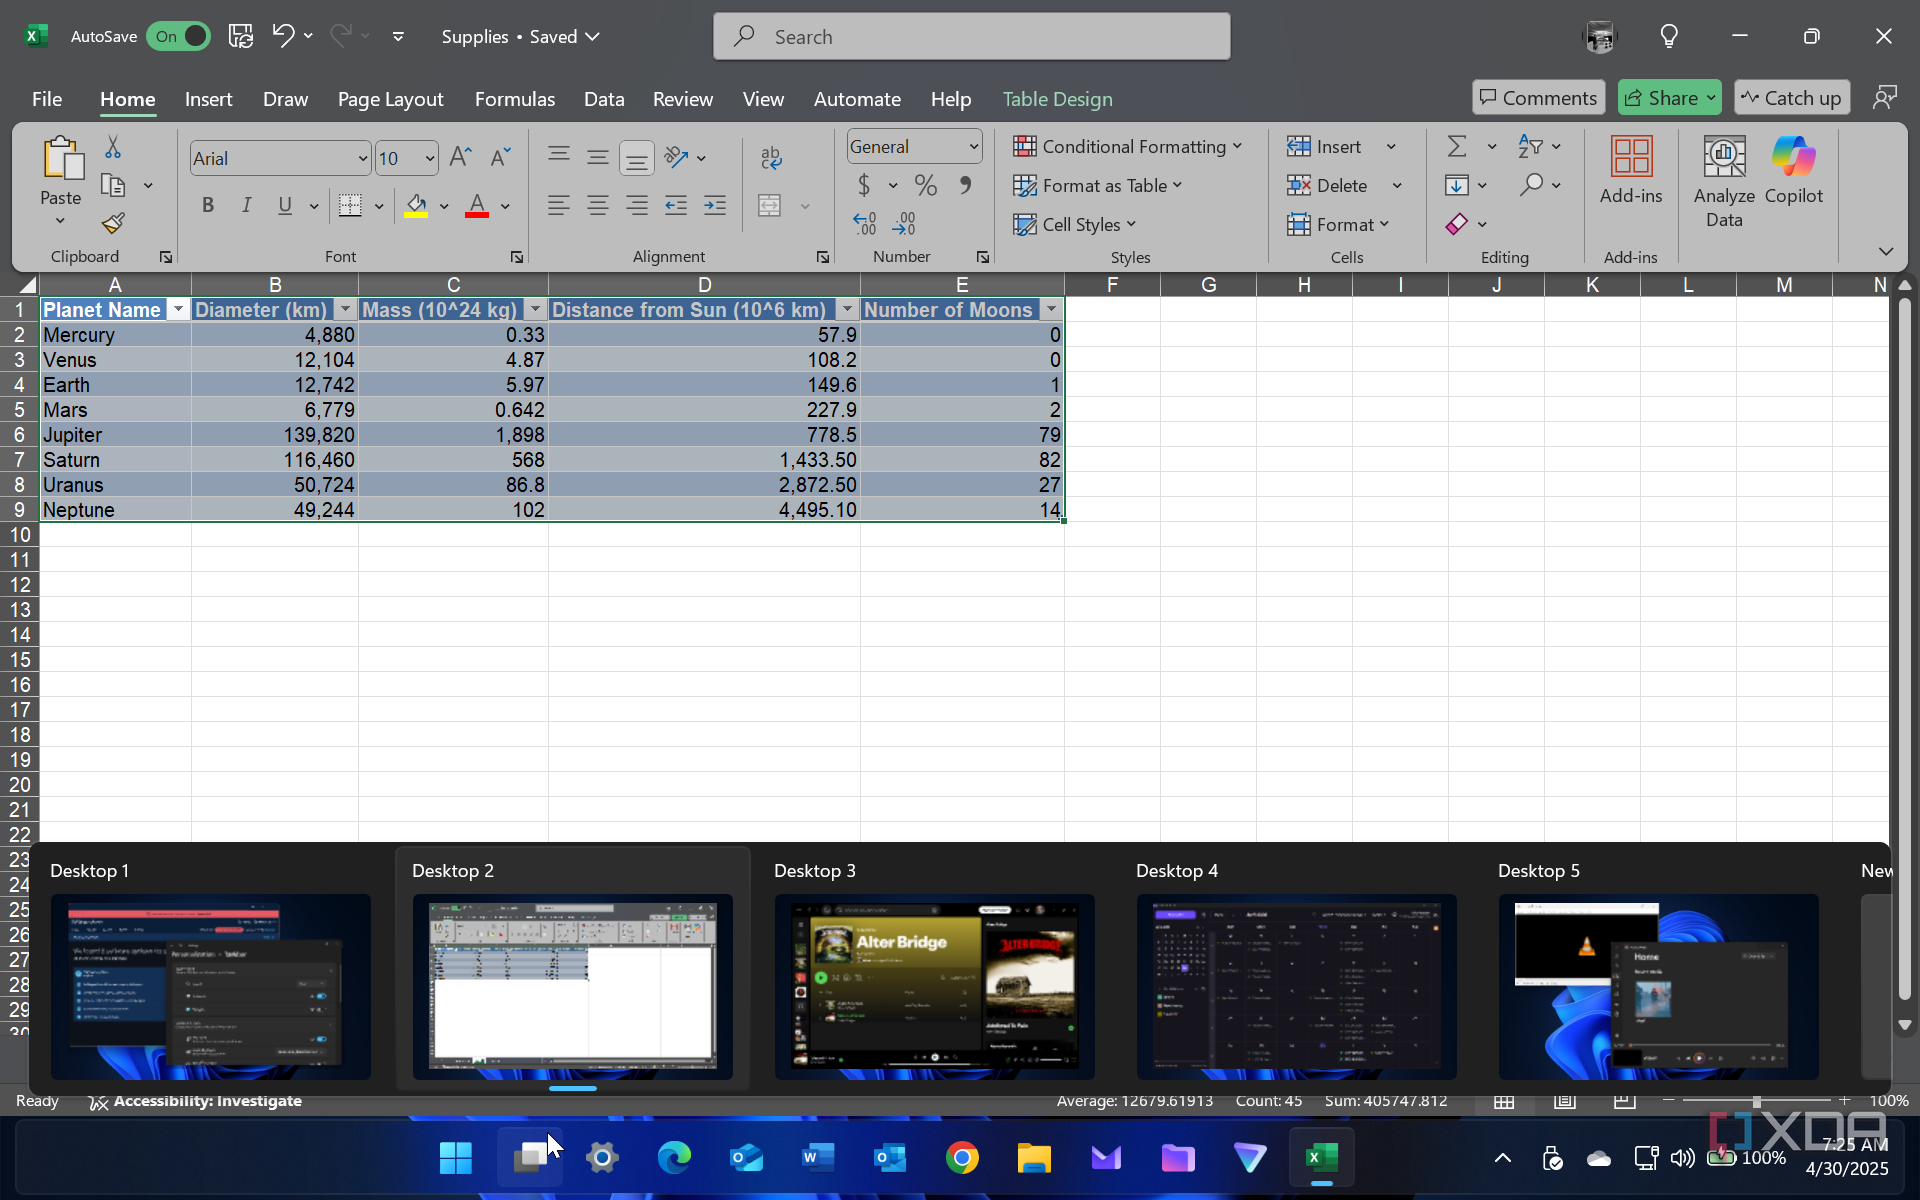The height and width of the screenshot is (1200, 1920).
Task: Click the Wrap Text icon
Action: [771, 157]
